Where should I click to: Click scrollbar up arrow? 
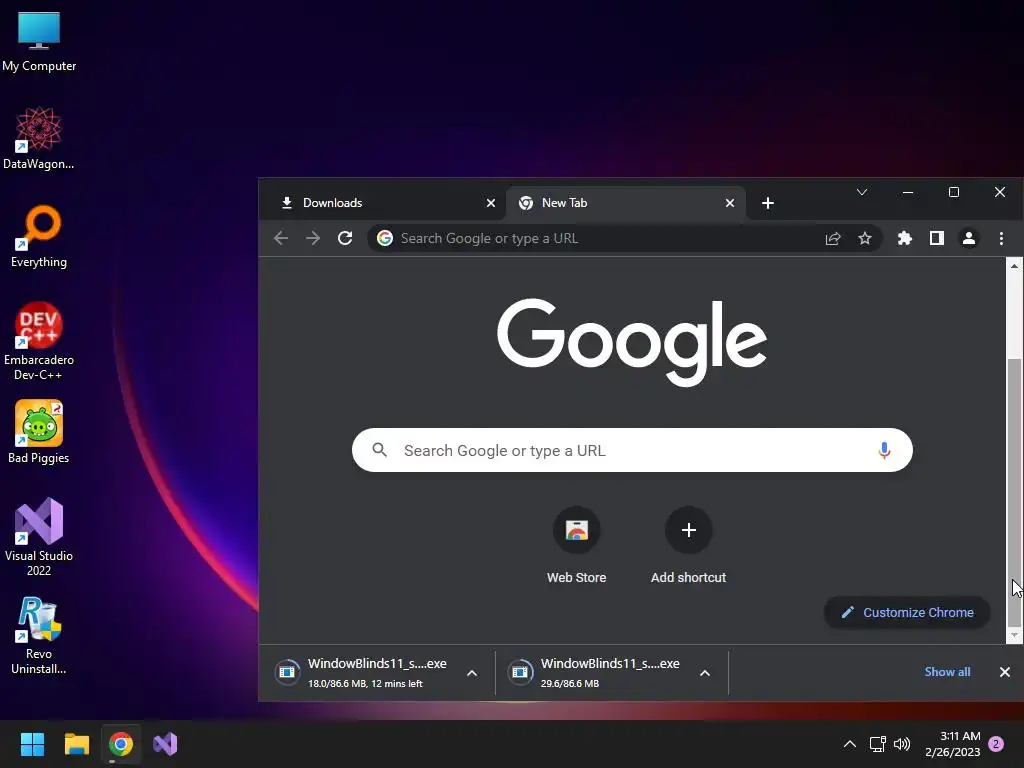coord(1014,266)
